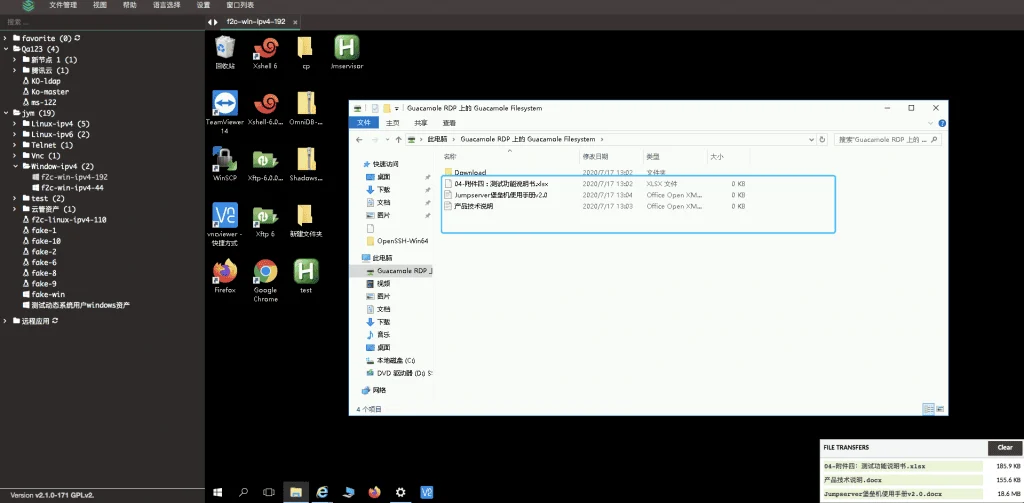Close the f2c-win-ipv4-192 session tab

click(295, 22)
